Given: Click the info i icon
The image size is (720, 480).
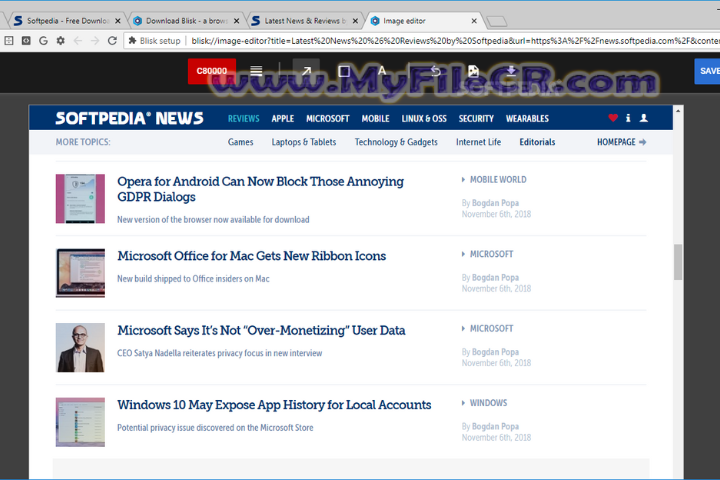Looking at the screenshot, I should tap(628, 118).
